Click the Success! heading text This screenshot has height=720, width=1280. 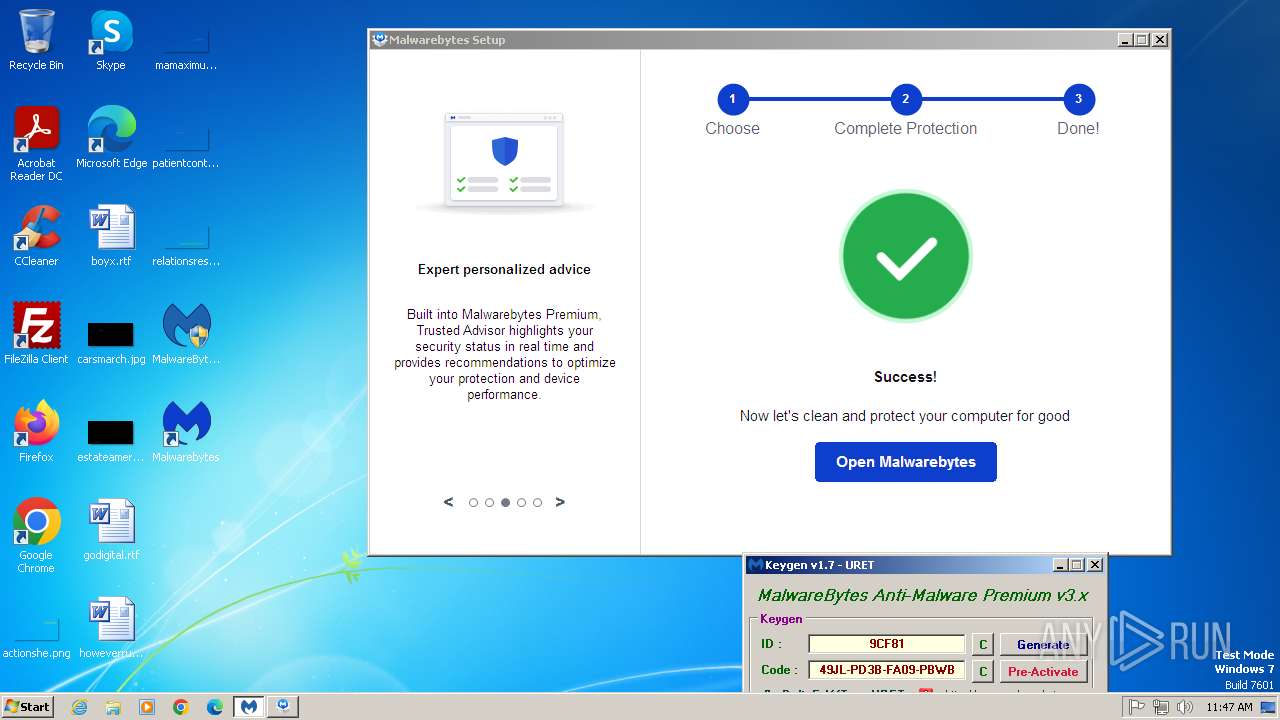905,377
